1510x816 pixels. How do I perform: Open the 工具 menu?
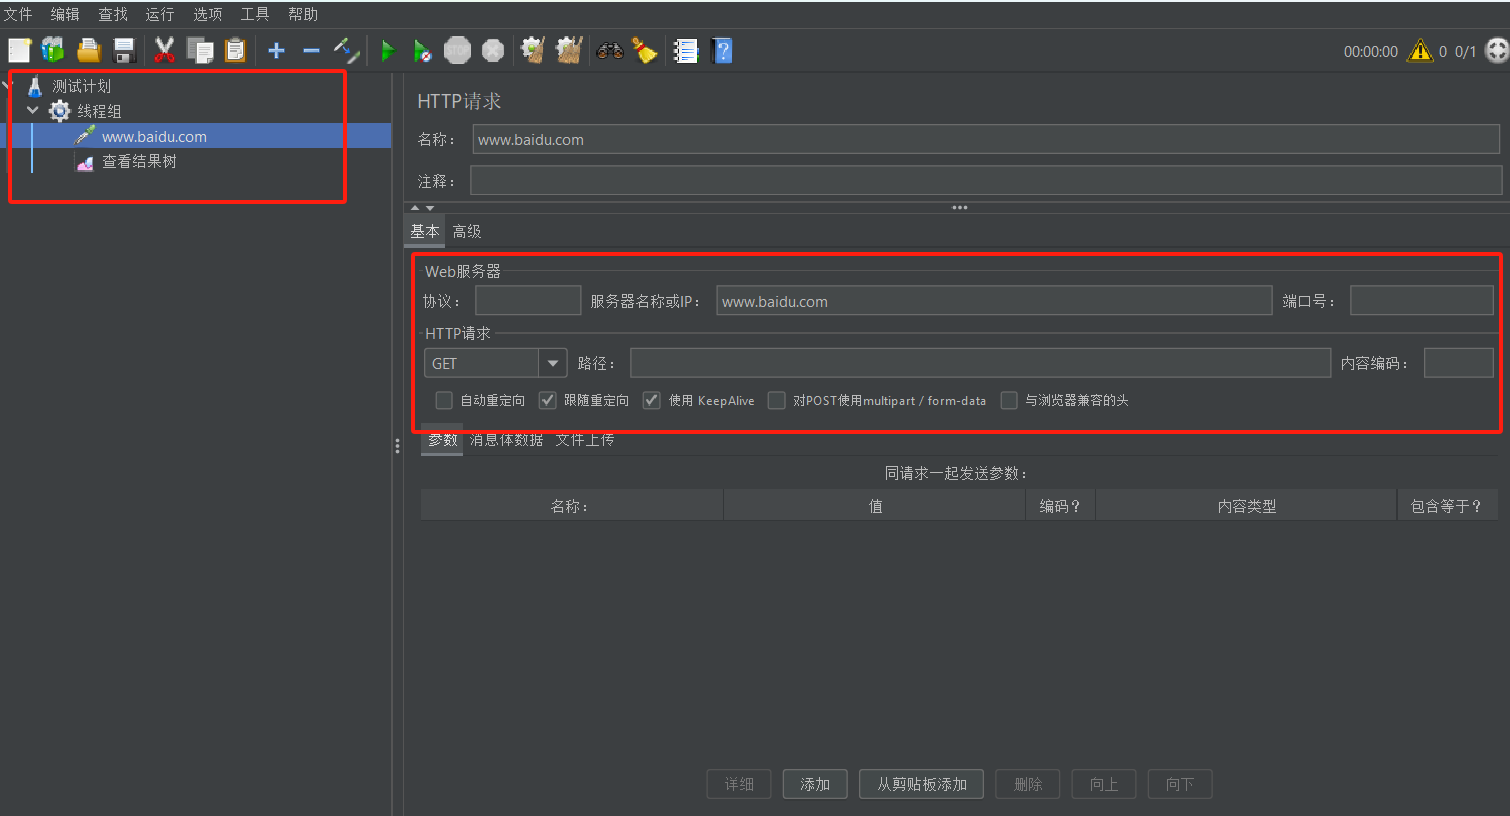click(x=255, y=14)
